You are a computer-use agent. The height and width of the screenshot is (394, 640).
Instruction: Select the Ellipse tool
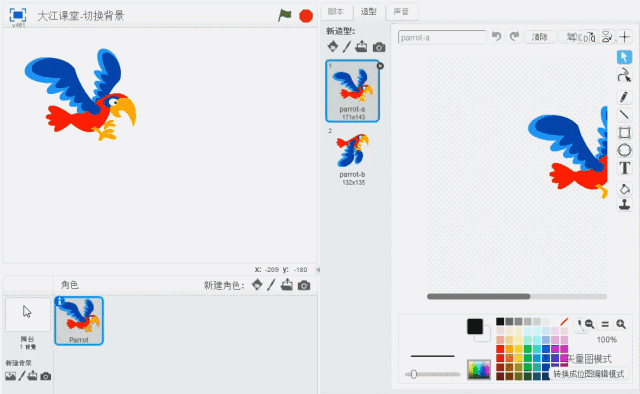click(x=624, y=150)
